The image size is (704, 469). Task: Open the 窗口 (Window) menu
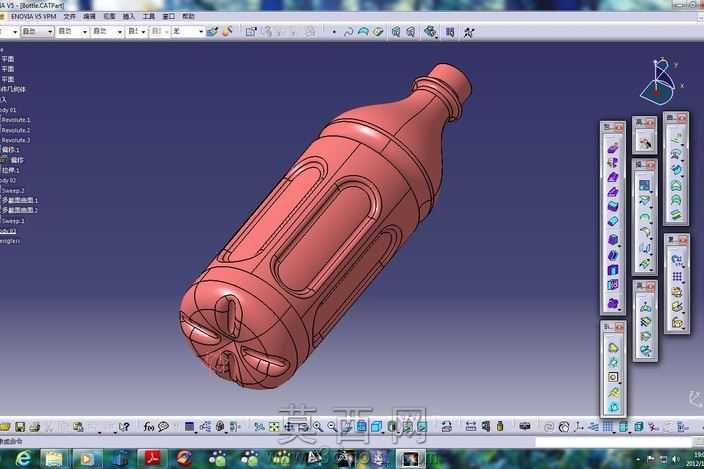tap(168, 17)
